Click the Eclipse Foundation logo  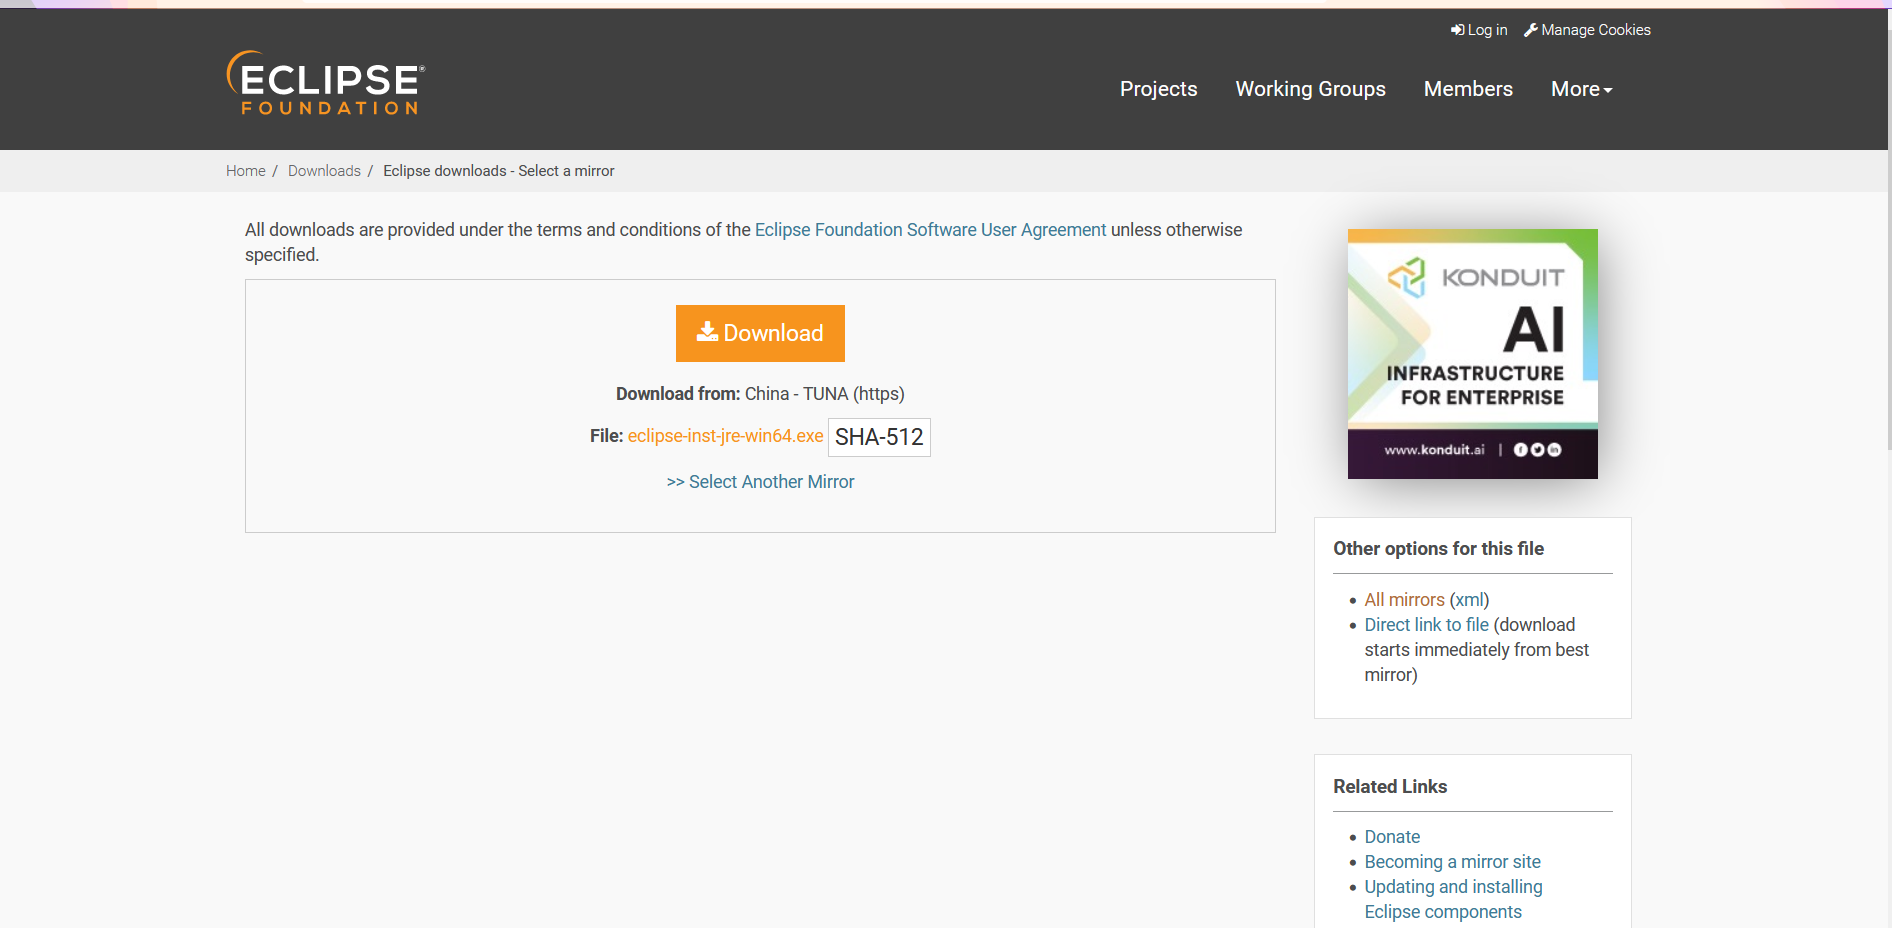coord(326,83)
